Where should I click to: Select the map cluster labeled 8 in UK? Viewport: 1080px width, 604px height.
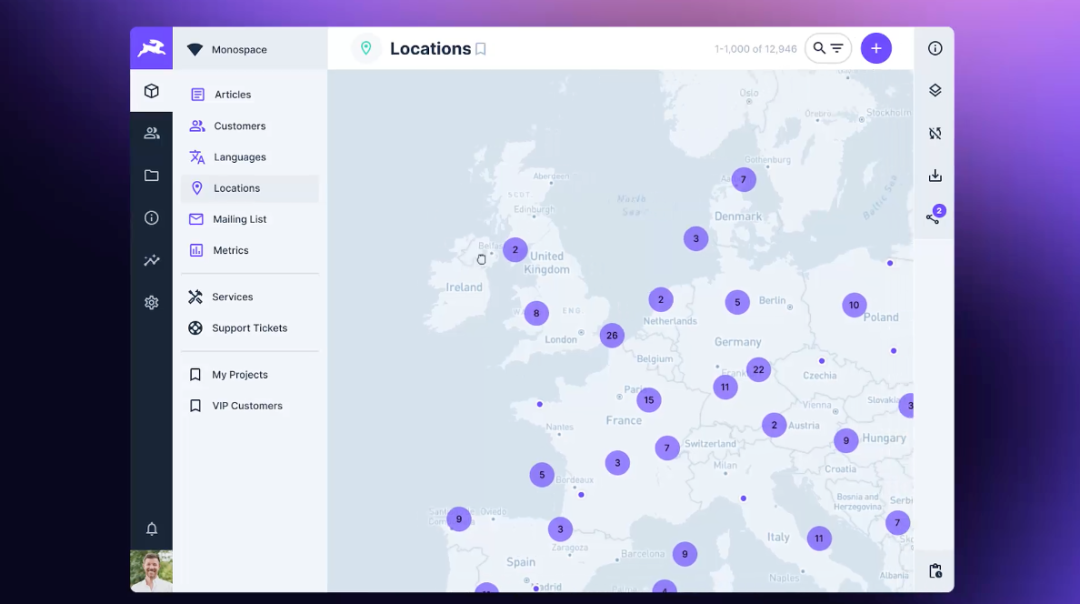tap(537, 313)
